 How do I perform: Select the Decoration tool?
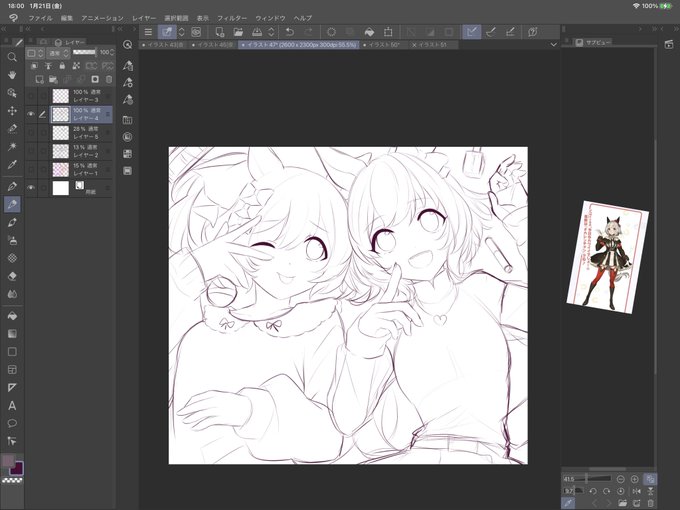point(12,258)
